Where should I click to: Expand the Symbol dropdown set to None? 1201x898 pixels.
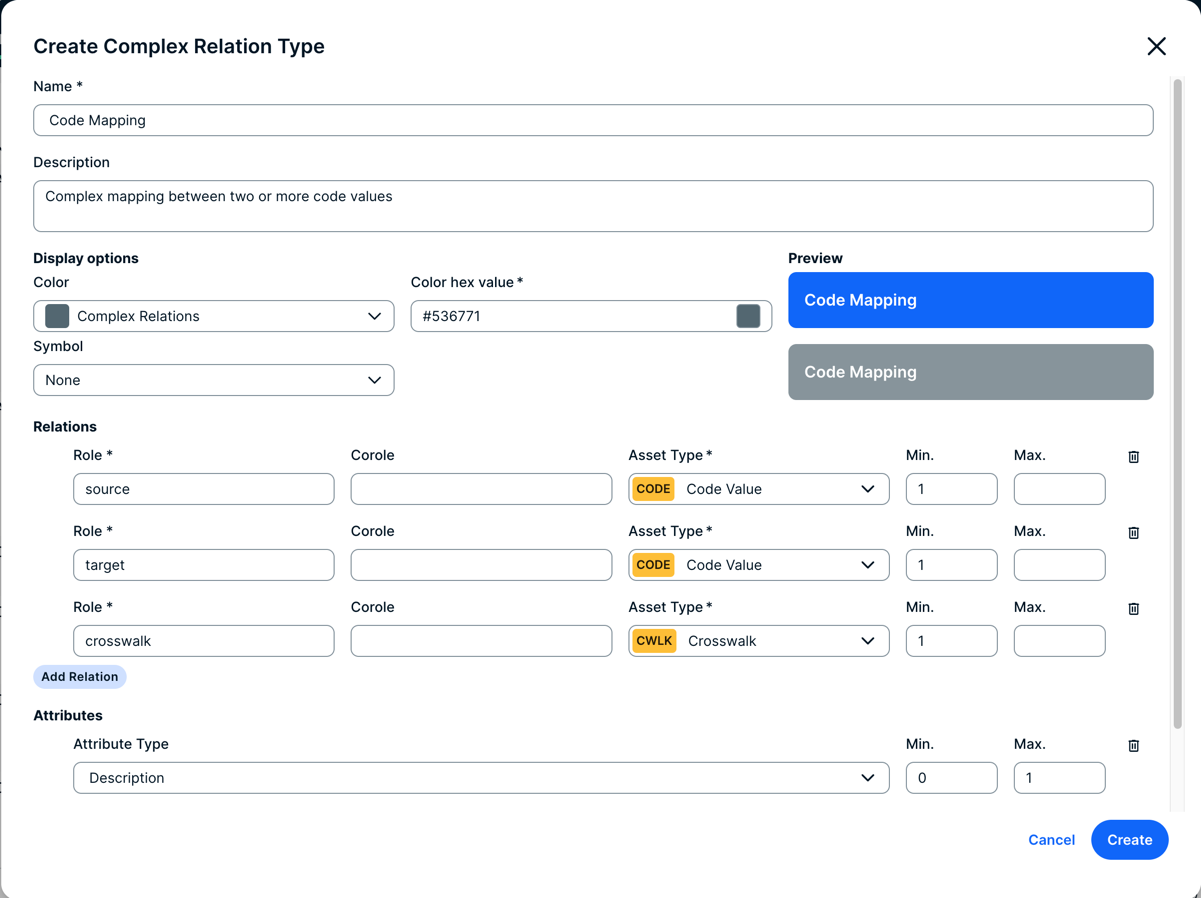click(213, 380)
